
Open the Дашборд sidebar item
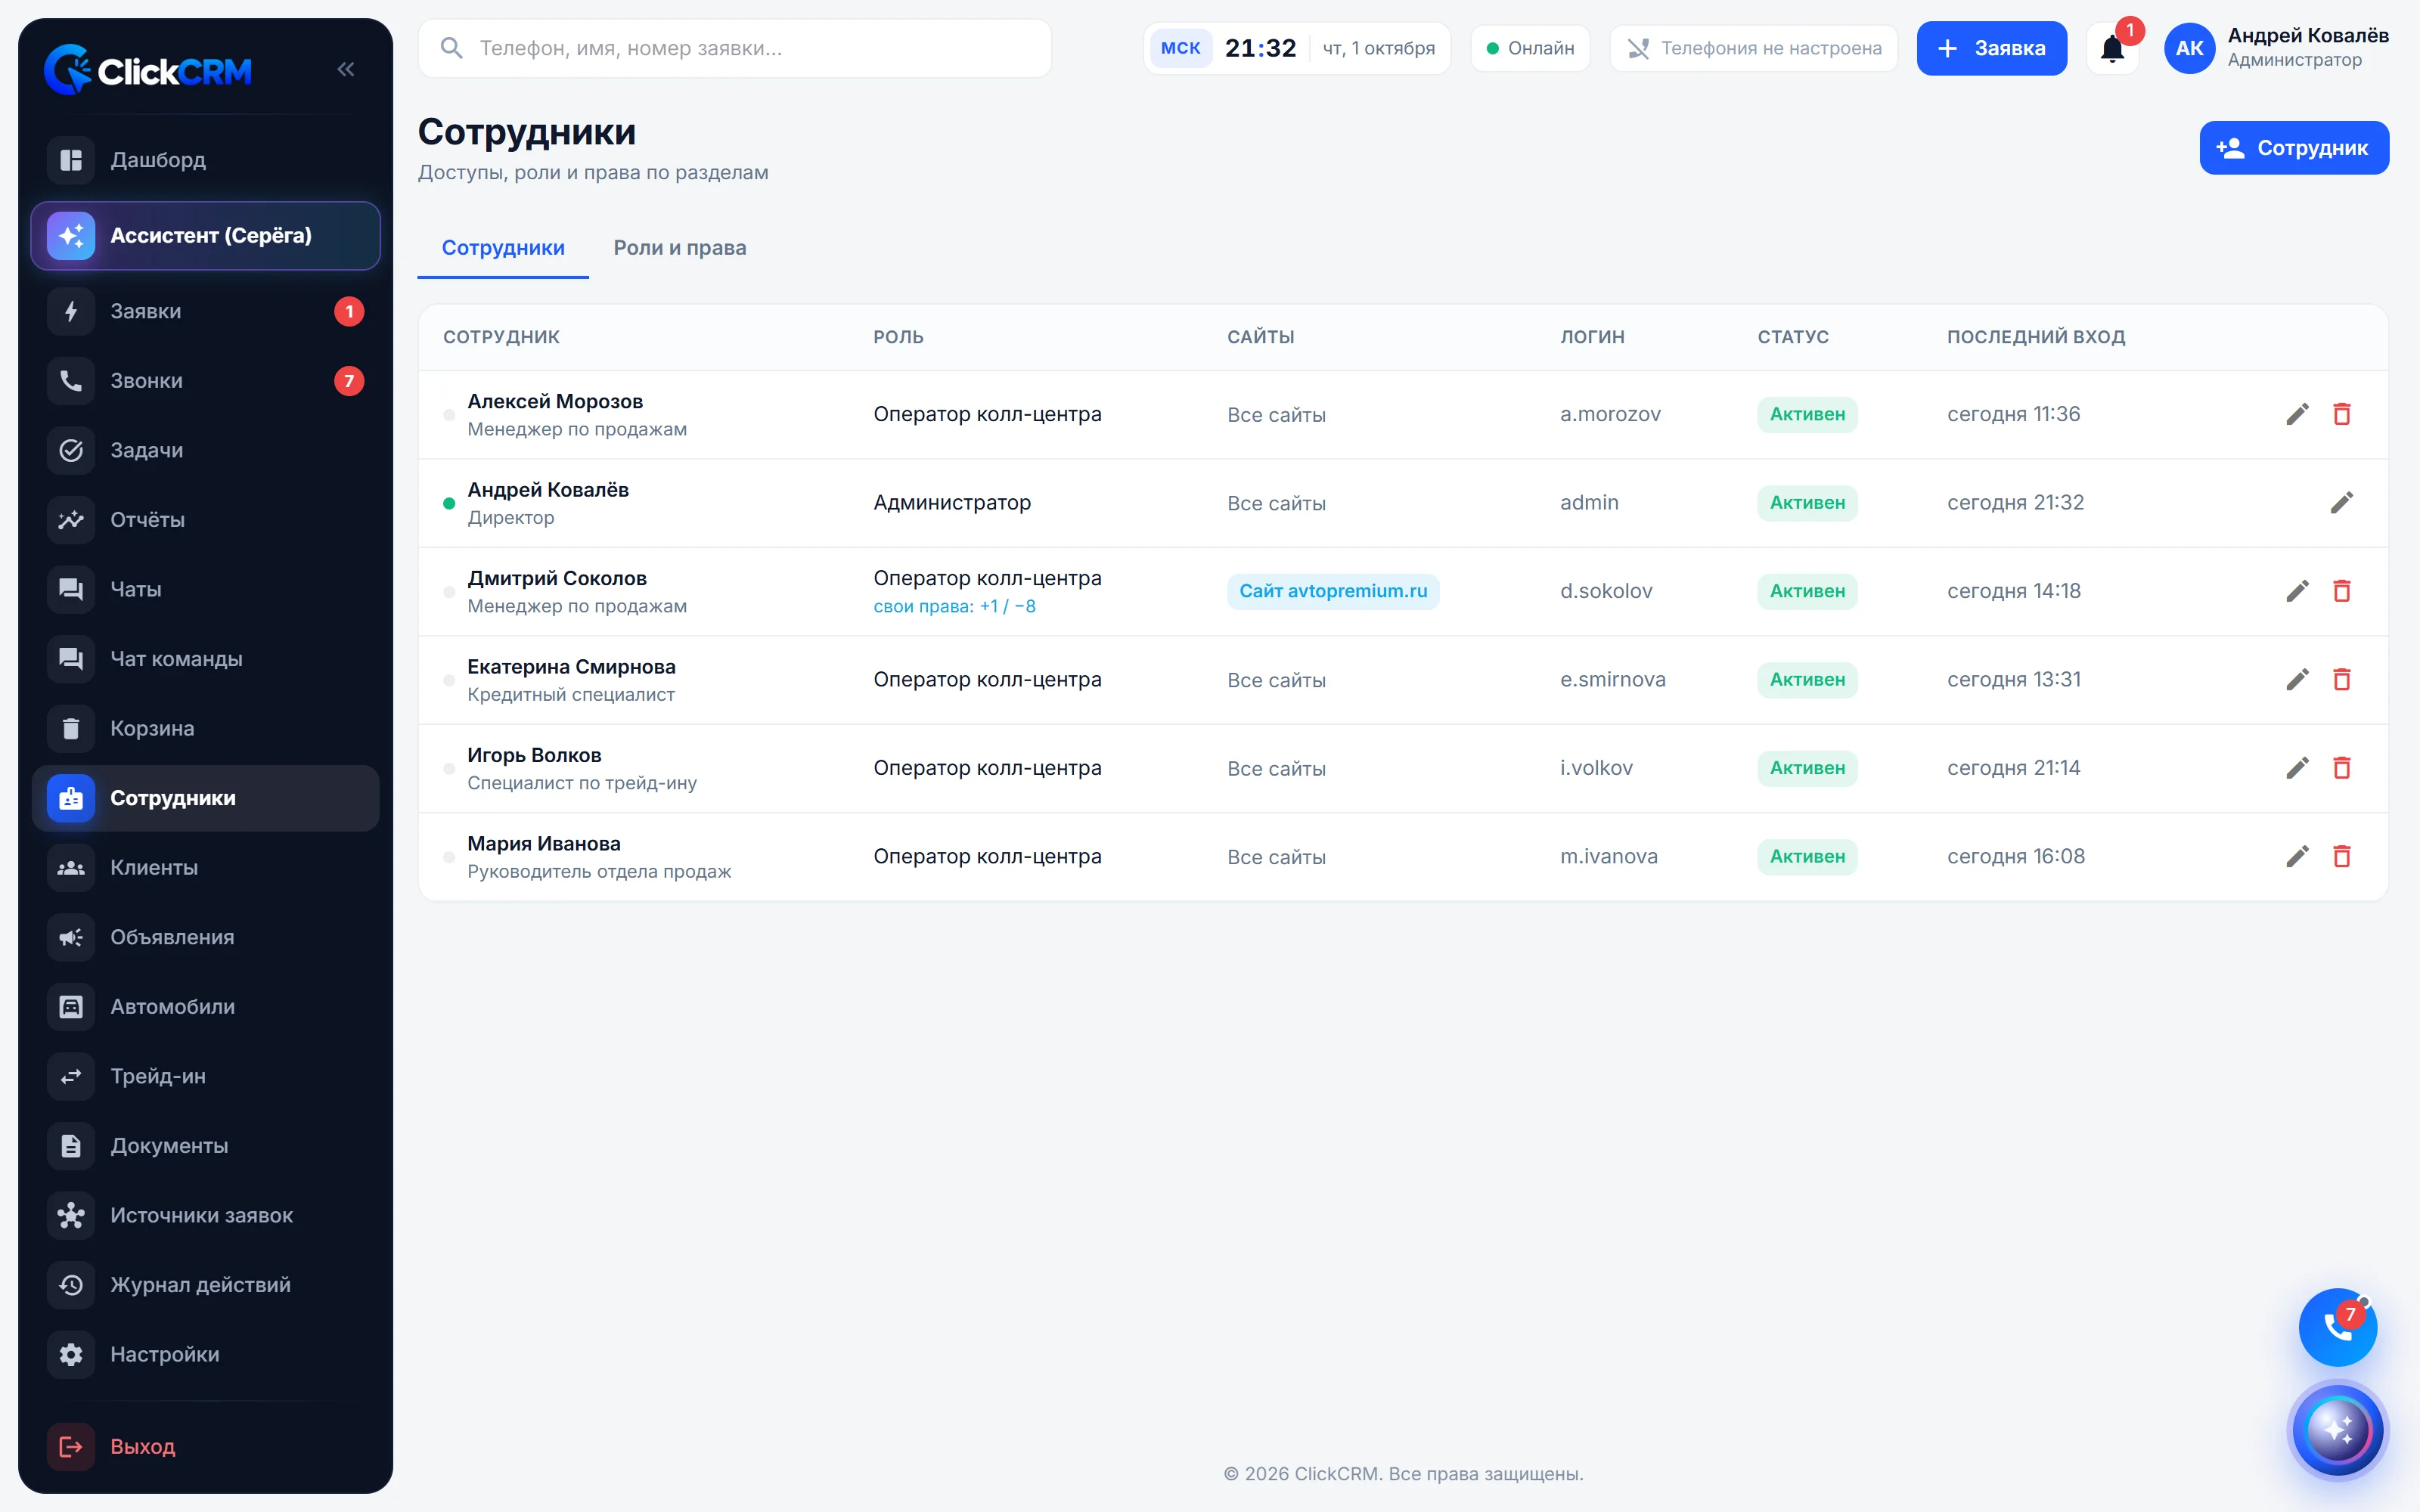205,160
